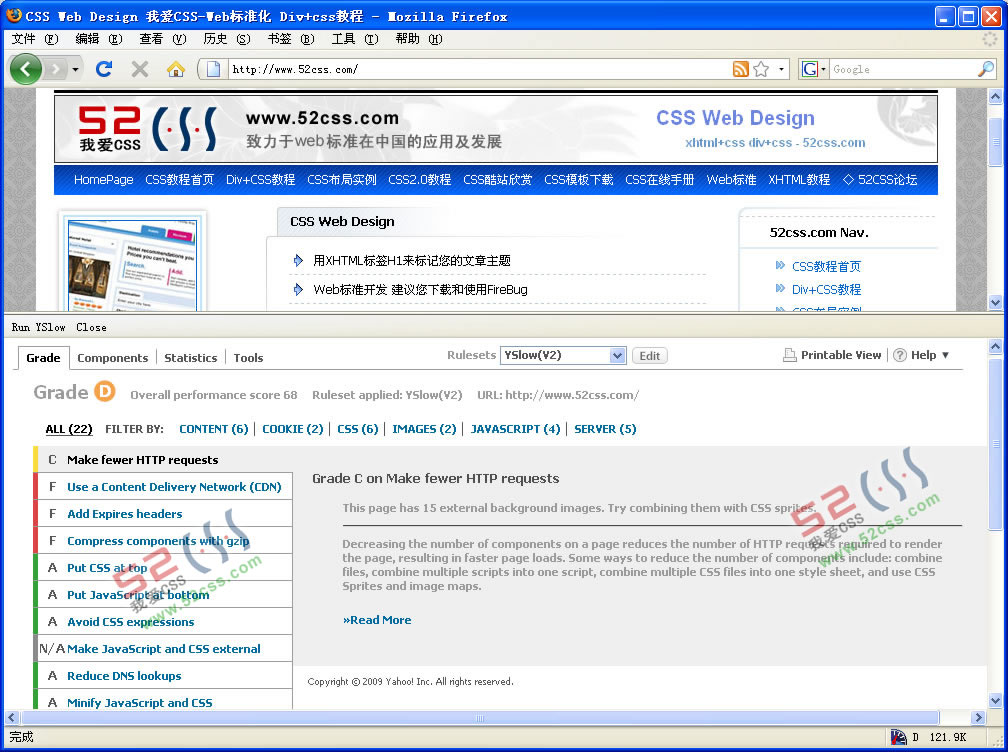Filter rules by SERVER (5)
1008x752 pixels.
tap(605, 429)
